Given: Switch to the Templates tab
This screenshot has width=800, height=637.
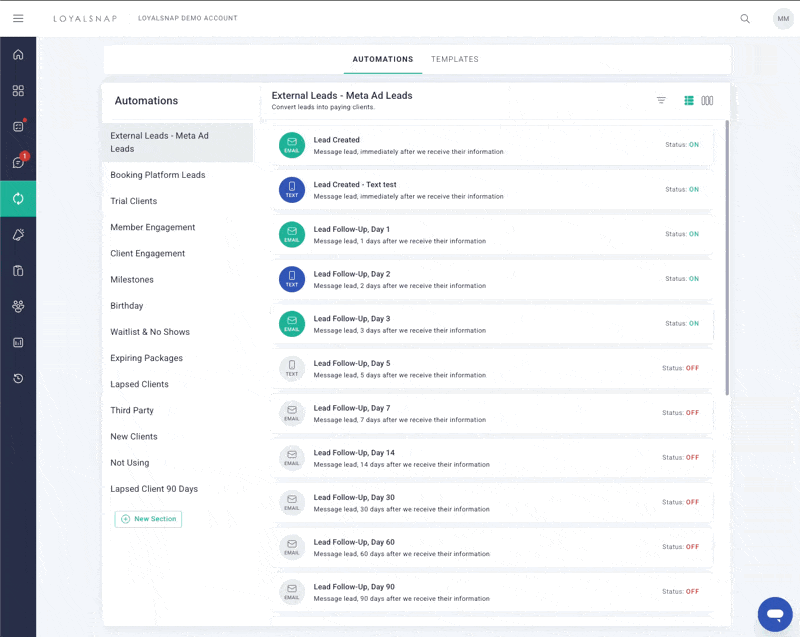Looking at the screenshot, I should [455, 59].
